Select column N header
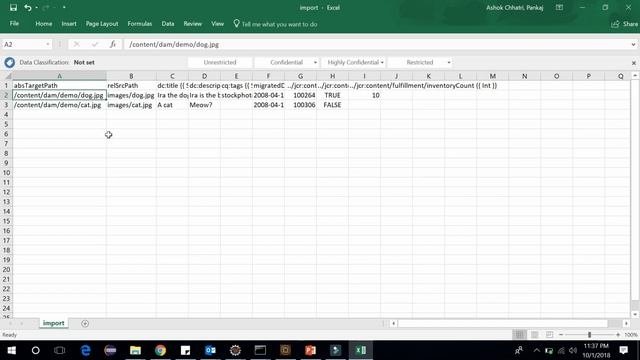The width and height of the screenshot is (640, 360). pyautogui.click(x=524, y=76)
